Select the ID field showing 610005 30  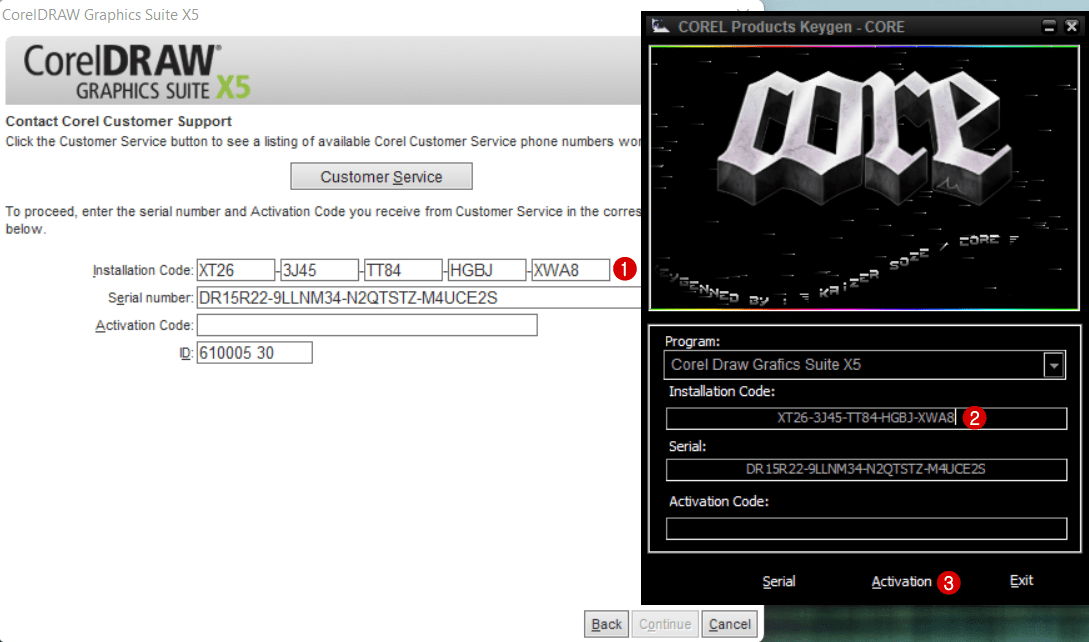coord(254,352)
